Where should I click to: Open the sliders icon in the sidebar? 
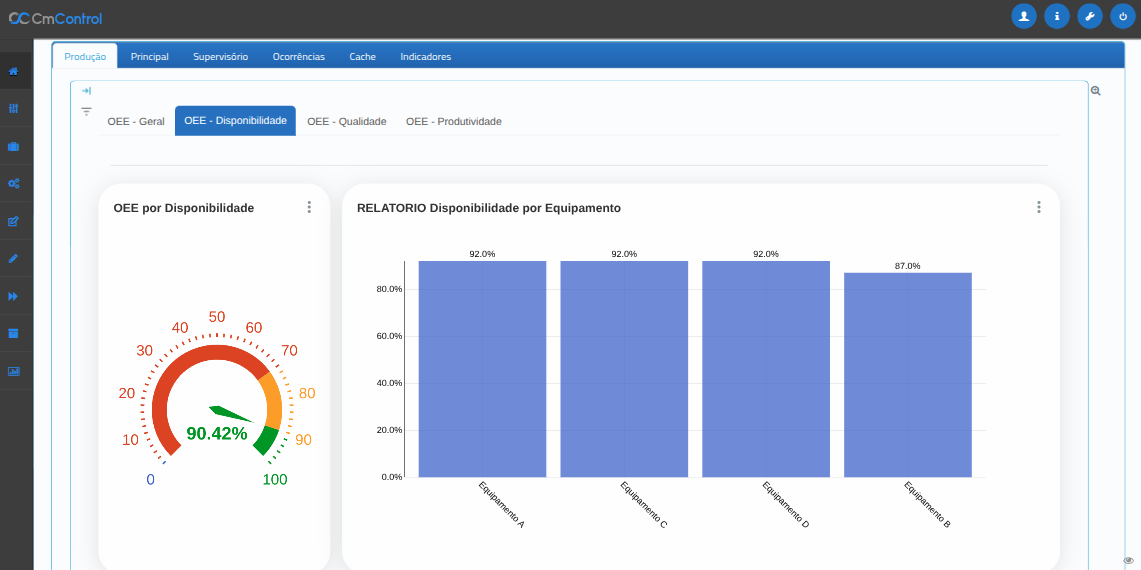14,109
